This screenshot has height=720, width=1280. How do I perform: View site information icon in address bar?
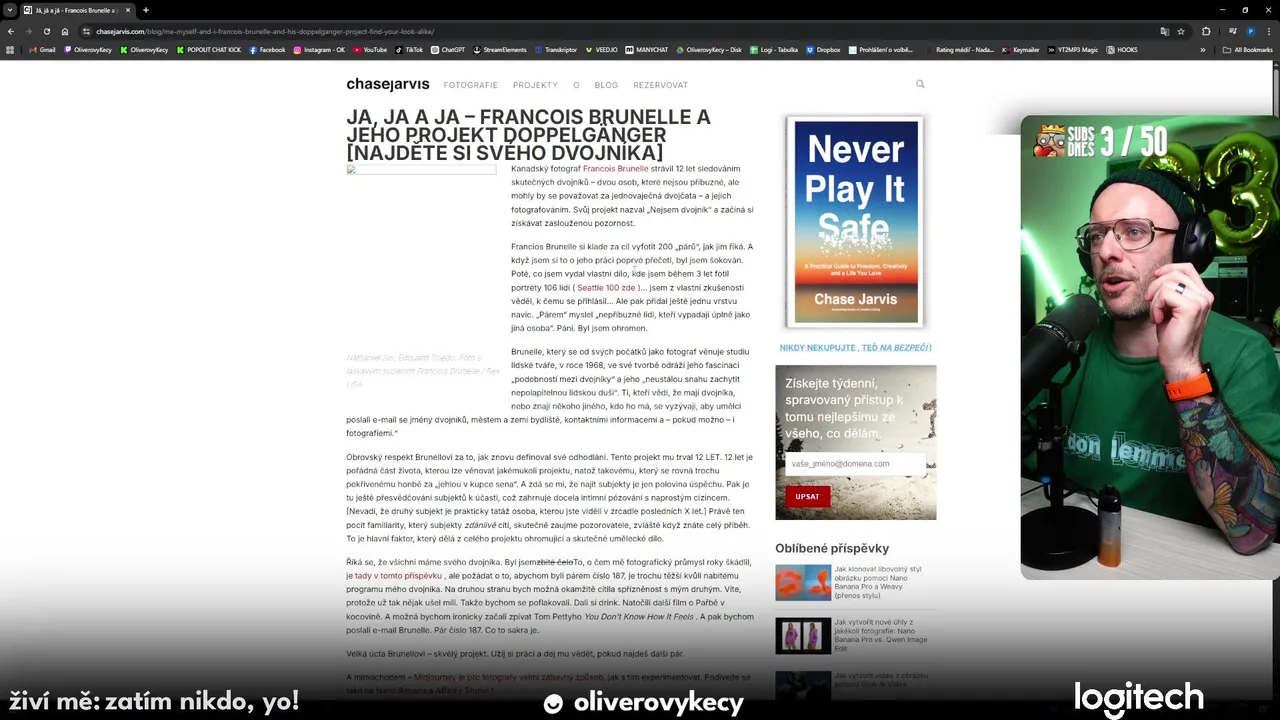click(87, 31)
